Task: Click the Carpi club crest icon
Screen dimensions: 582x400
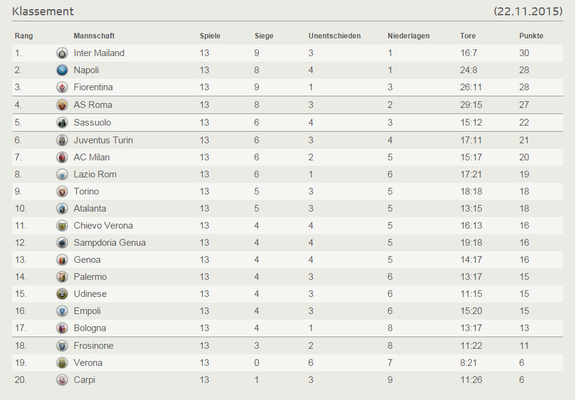Action: [x=62, y=380]
